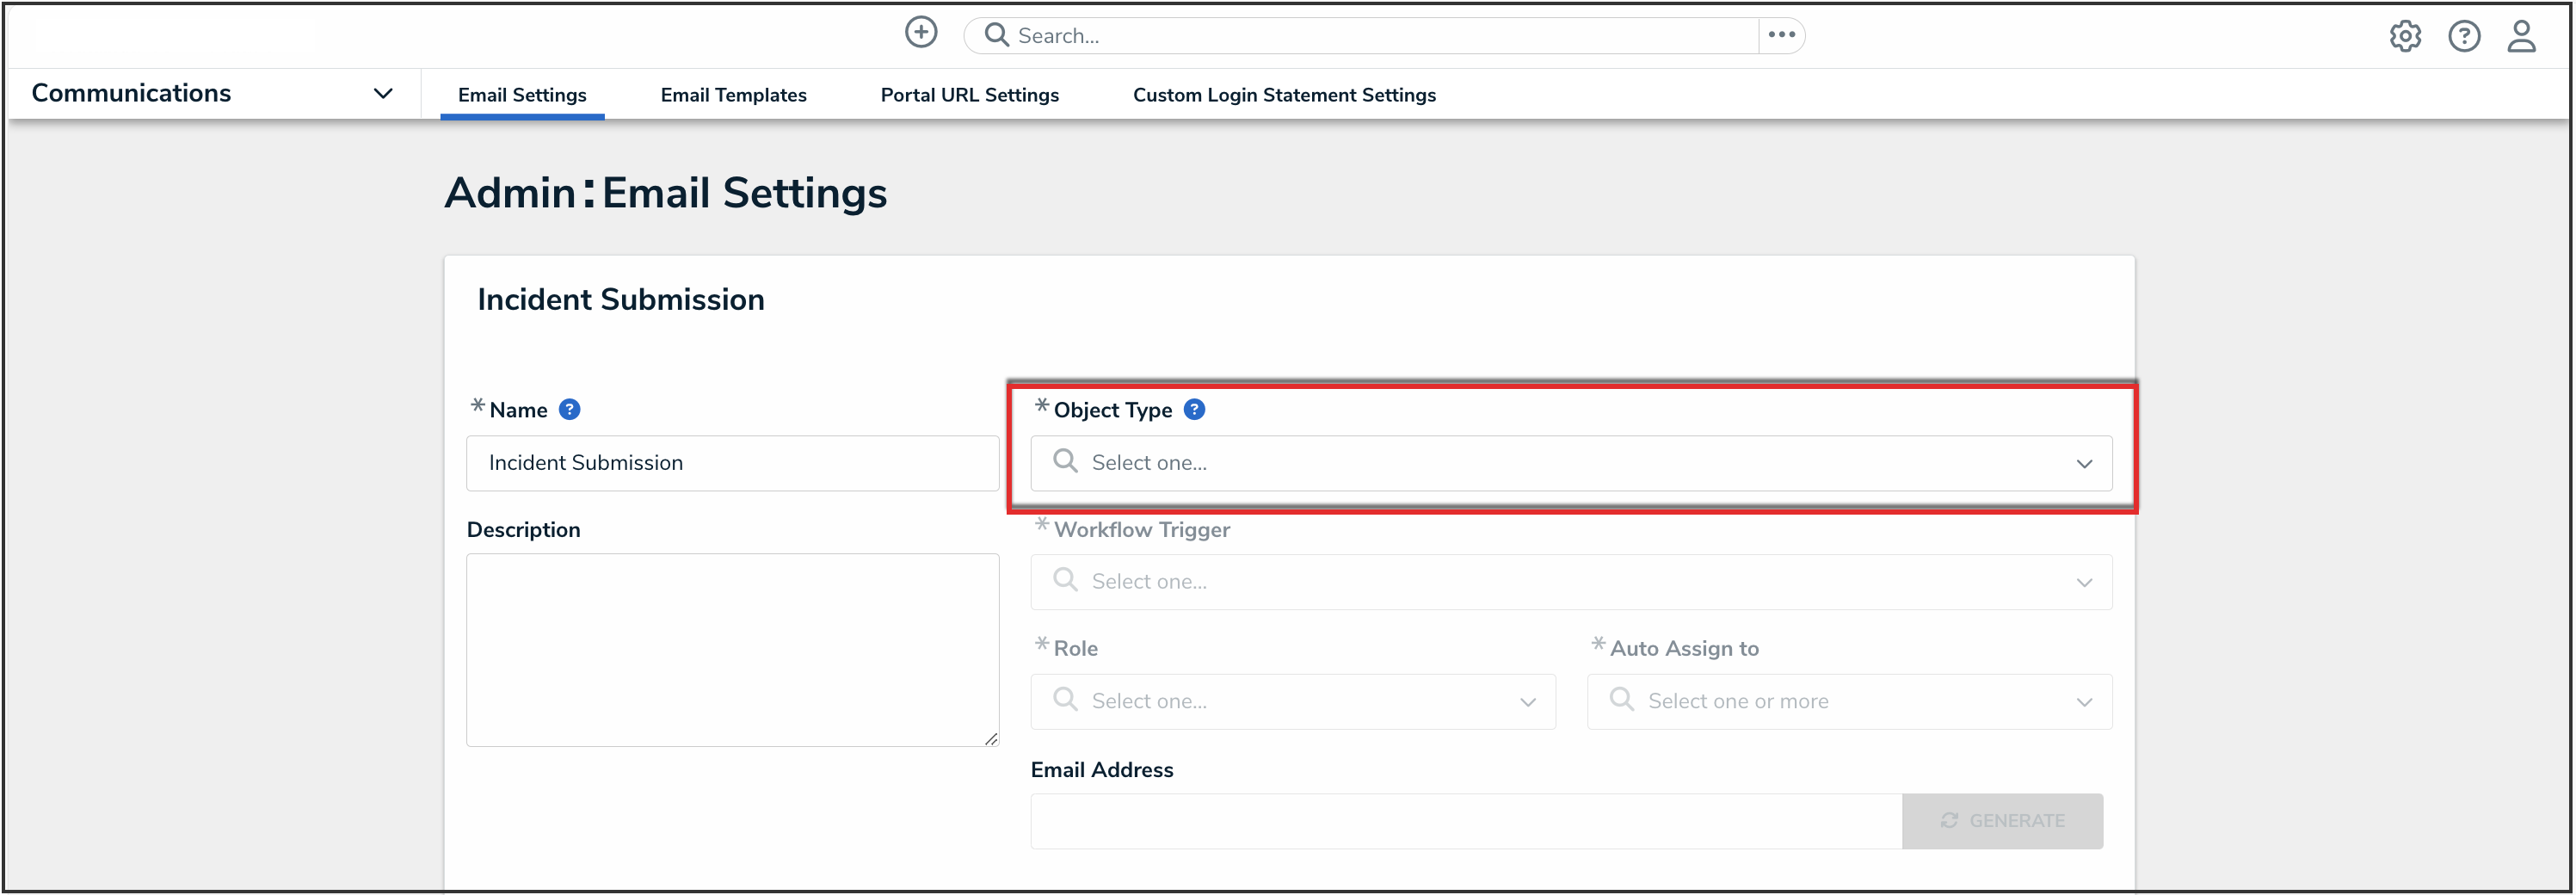Switch to the Email Templates tab
The height and width of the screenshot is (895, 2576).
tap(733, 95)
